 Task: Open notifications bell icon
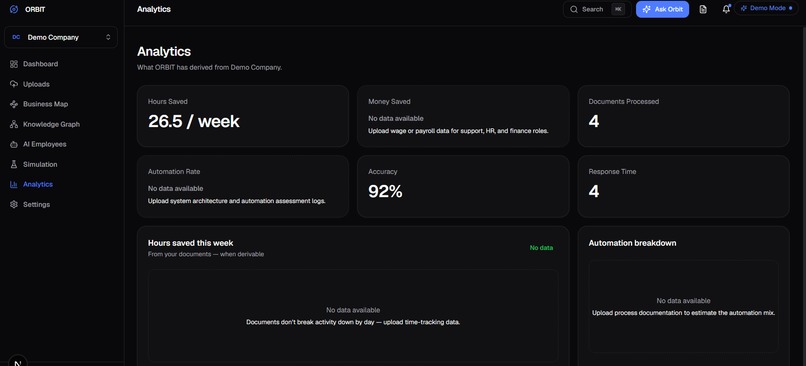(x=726, y=9)
